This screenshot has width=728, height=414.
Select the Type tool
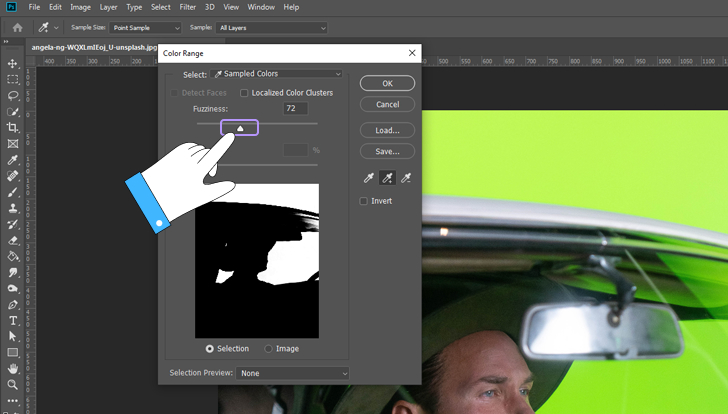pos(13,321)
